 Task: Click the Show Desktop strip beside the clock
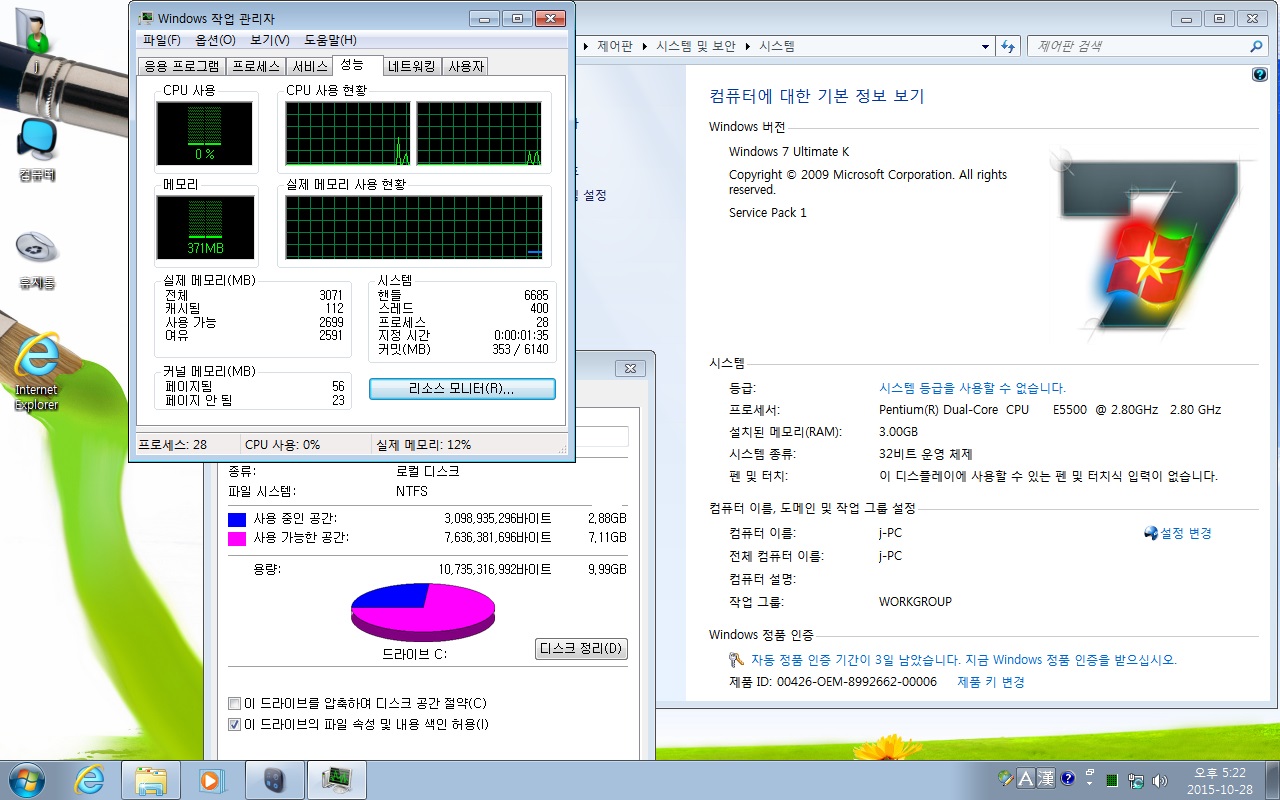pos(1272,779)
